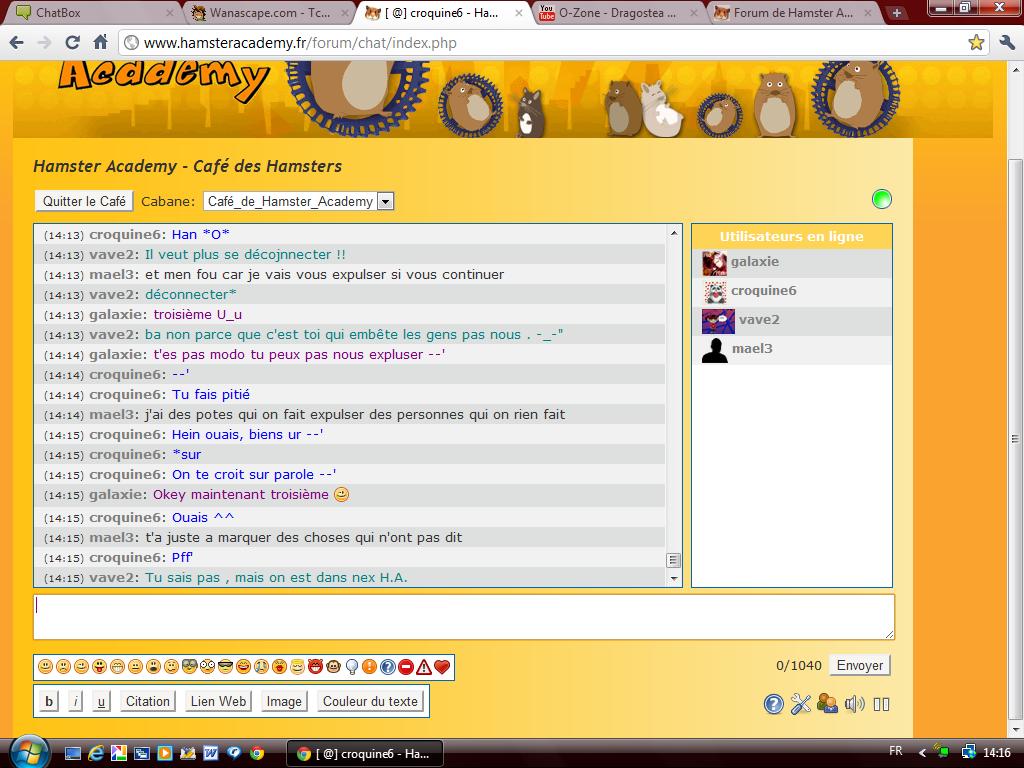Screen dimensions: 1024x768
Task: Show hidden system tray icons arrow
Action: (922, 753)
